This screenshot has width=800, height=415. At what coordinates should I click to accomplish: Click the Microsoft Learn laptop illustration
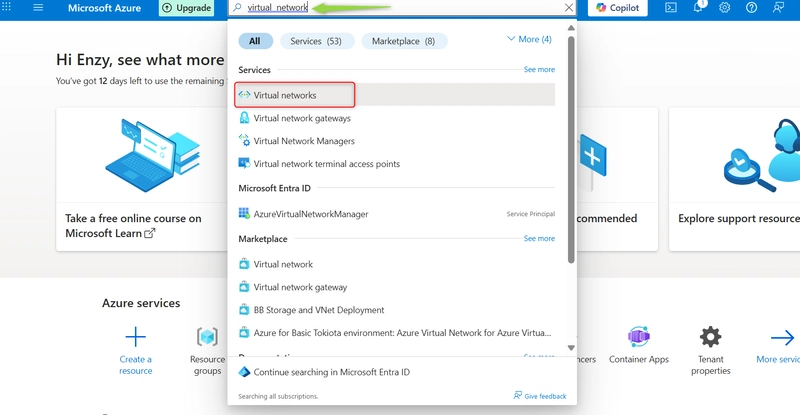[x=153, y=155]
